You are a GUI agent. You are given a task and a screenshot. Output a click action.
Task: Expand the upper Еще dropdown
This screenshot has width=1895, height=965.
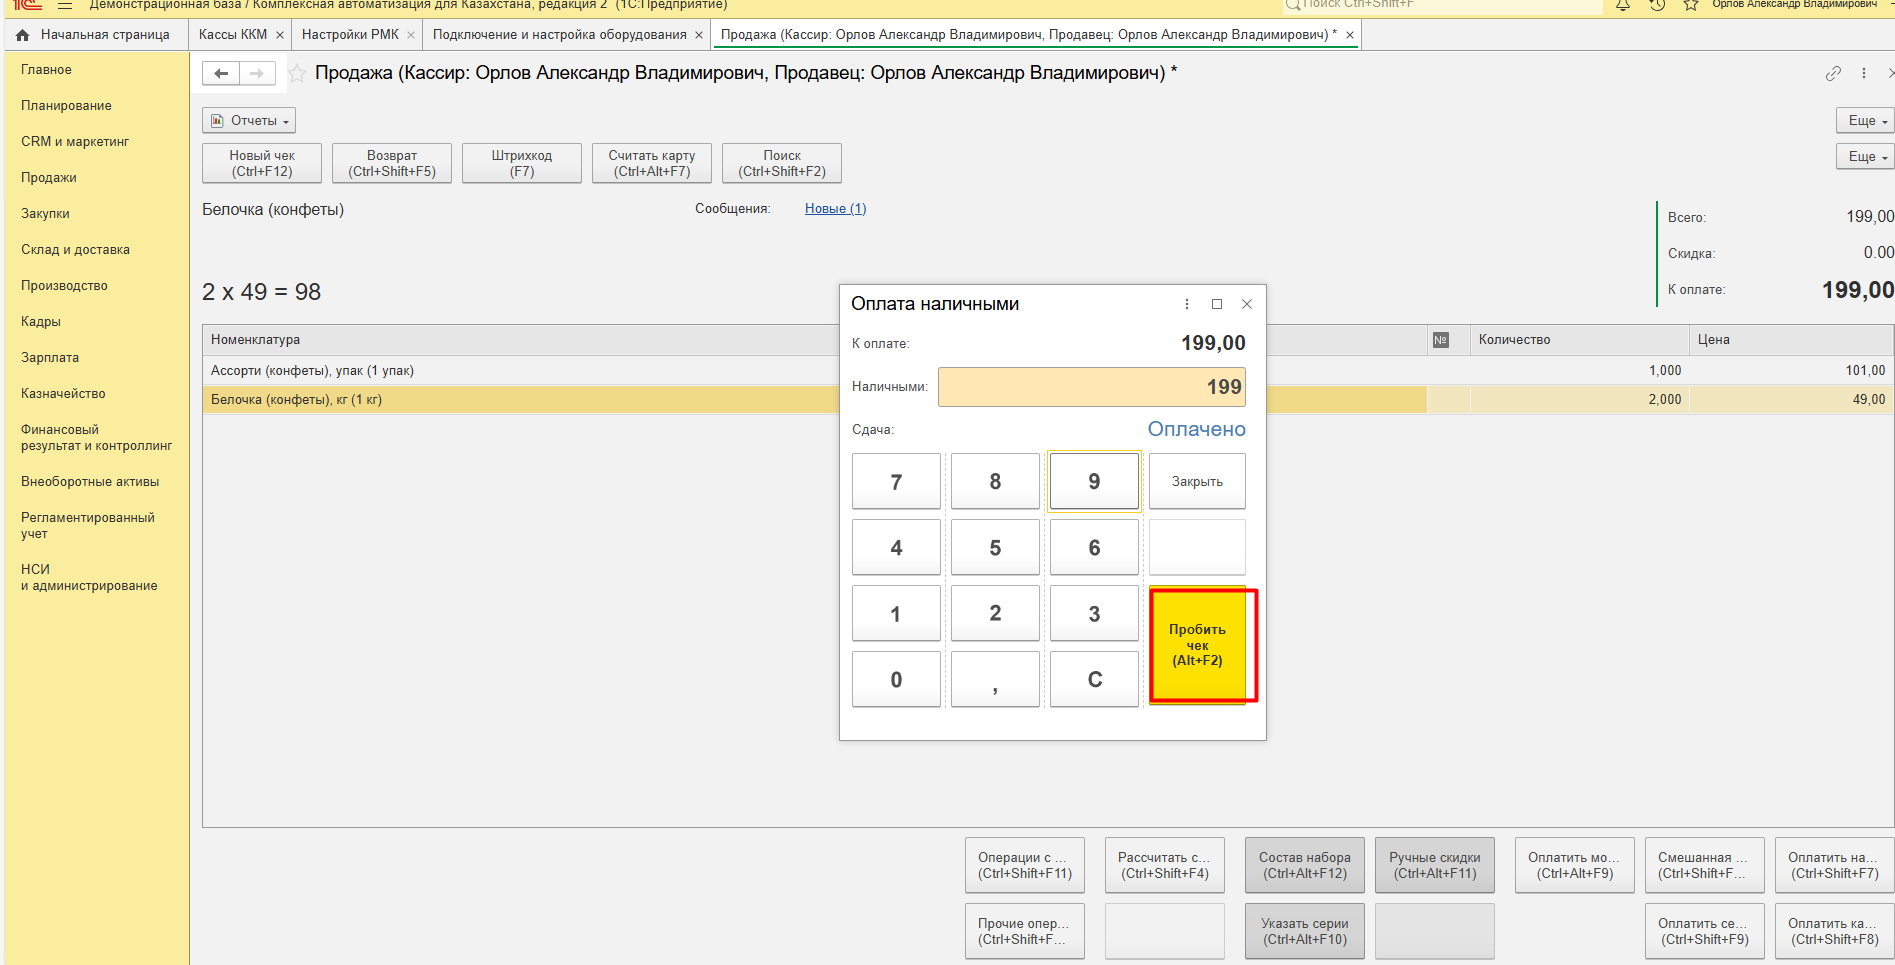pyautogui.click(x=1866, y=121)
